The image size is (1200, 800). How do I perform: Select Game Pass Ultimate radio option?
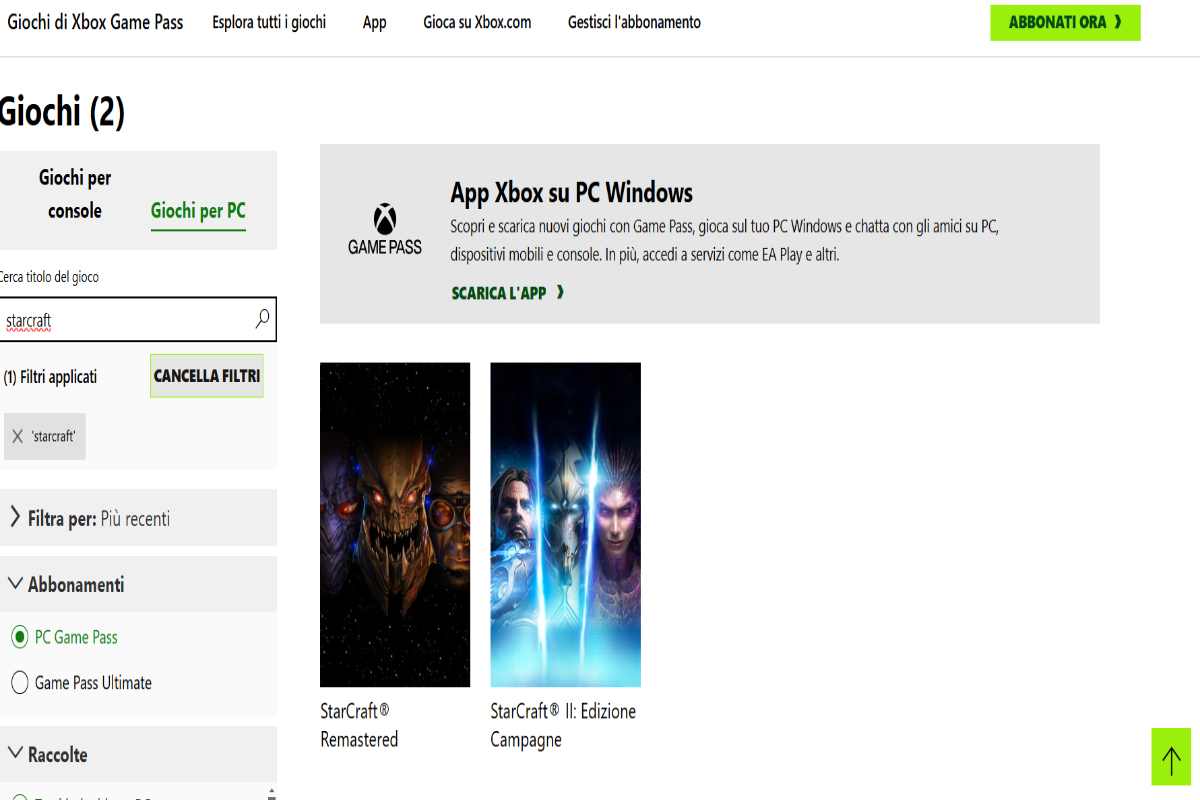[x=19, y=683]
